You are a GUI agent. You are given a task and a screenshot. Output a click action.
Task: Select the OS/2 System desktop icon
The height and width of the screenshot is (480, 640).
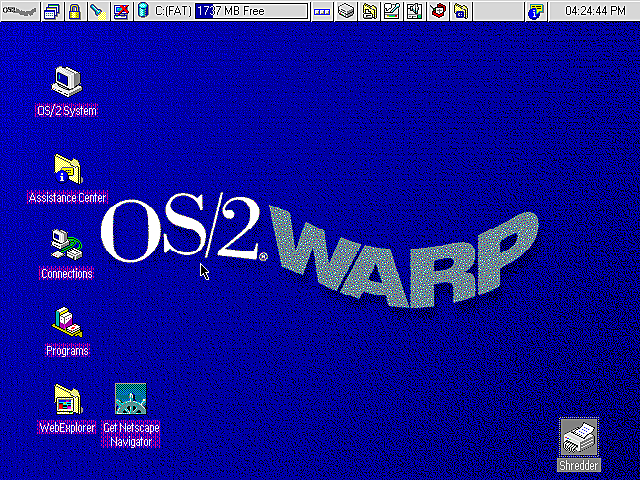pyautogui.click(x=67, y=82)
